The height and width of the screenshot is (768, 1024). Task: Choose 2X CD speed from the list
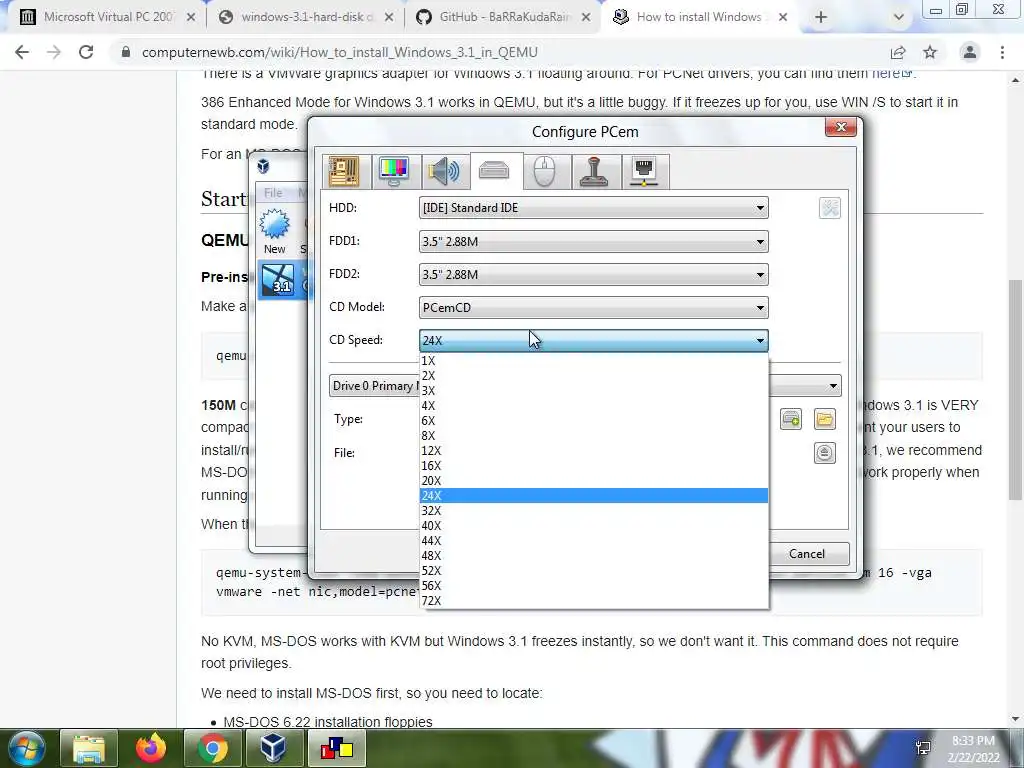tap(593, 376)
